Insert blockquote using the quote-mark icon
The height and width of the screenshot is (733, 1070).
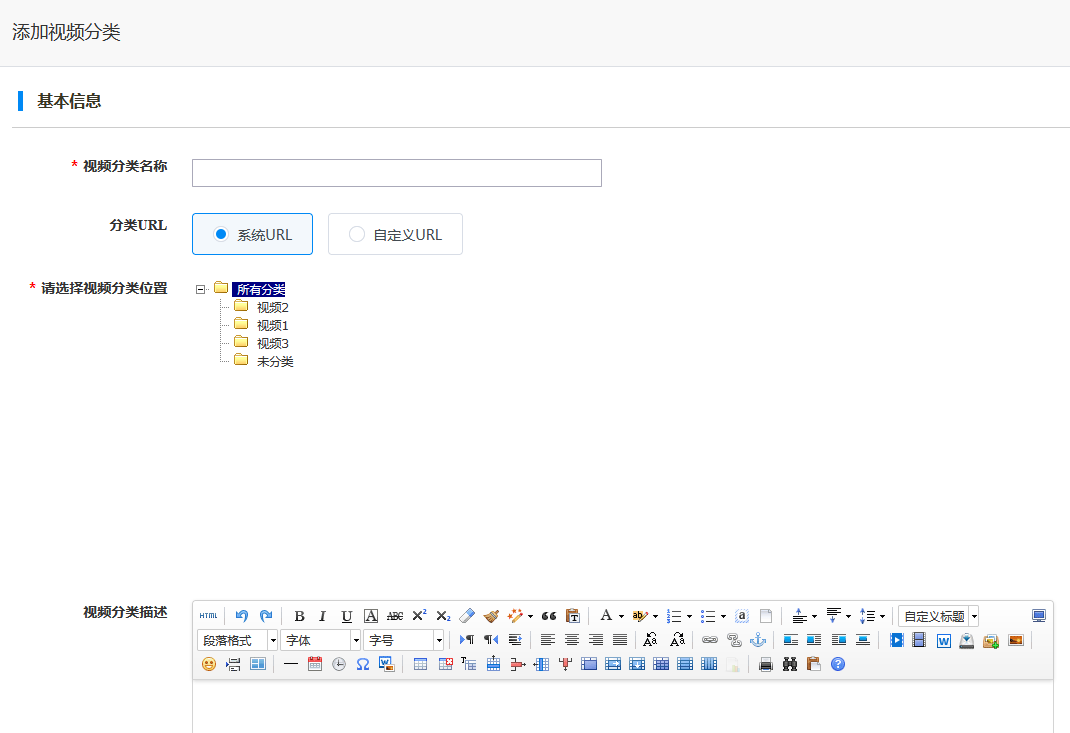(548, 616)
